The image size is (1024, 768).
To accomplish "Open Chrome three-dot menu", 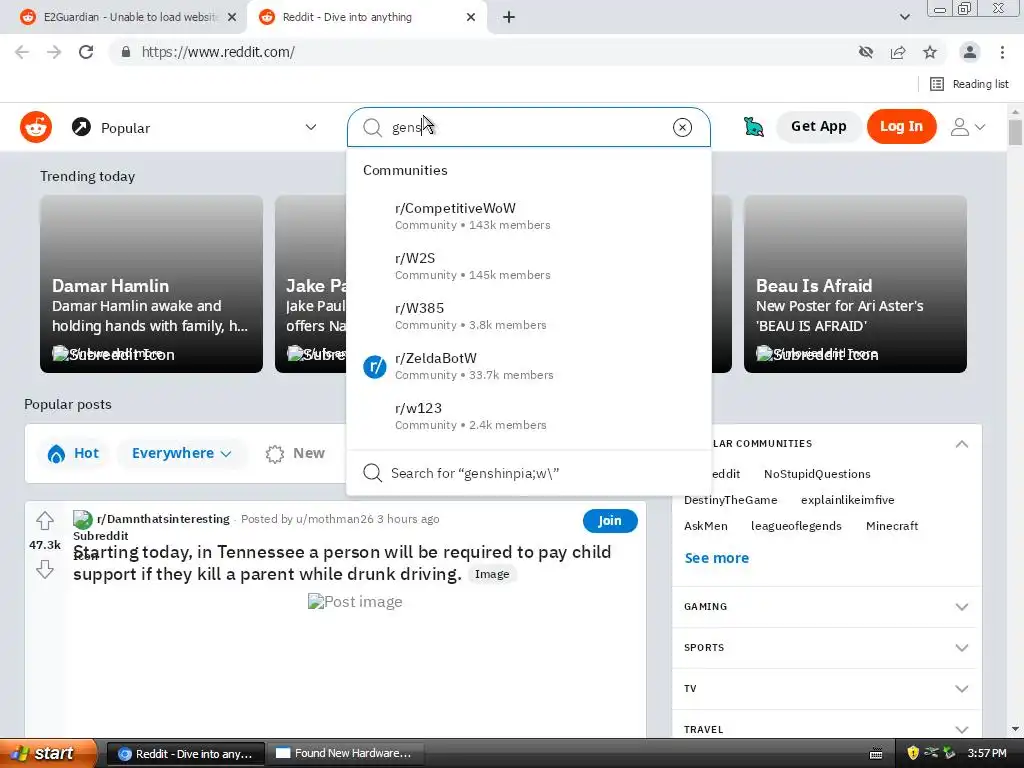I will pyautogui.click(x=1002, y=52).
